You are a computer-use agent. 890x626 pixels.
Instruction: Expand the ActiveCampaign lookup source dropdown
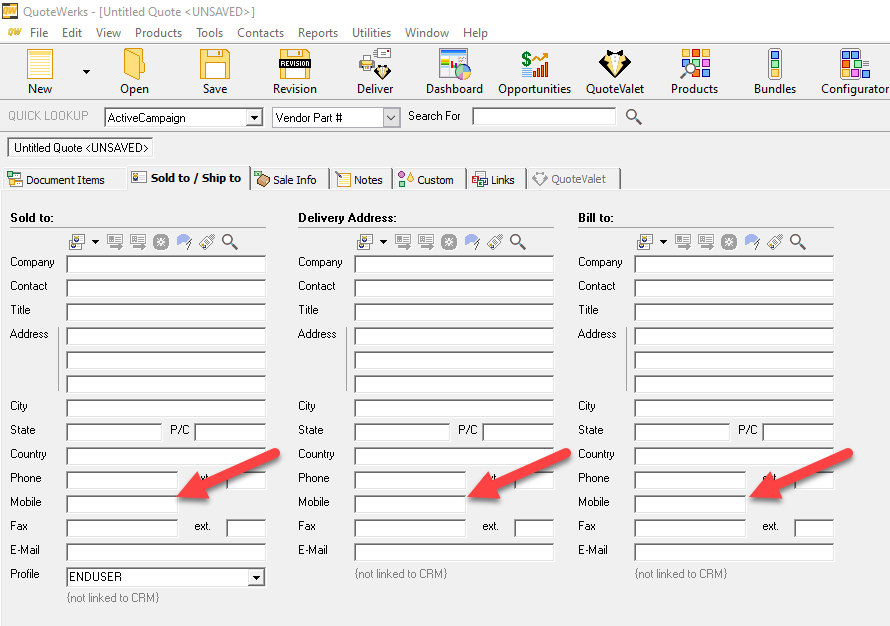254,118
